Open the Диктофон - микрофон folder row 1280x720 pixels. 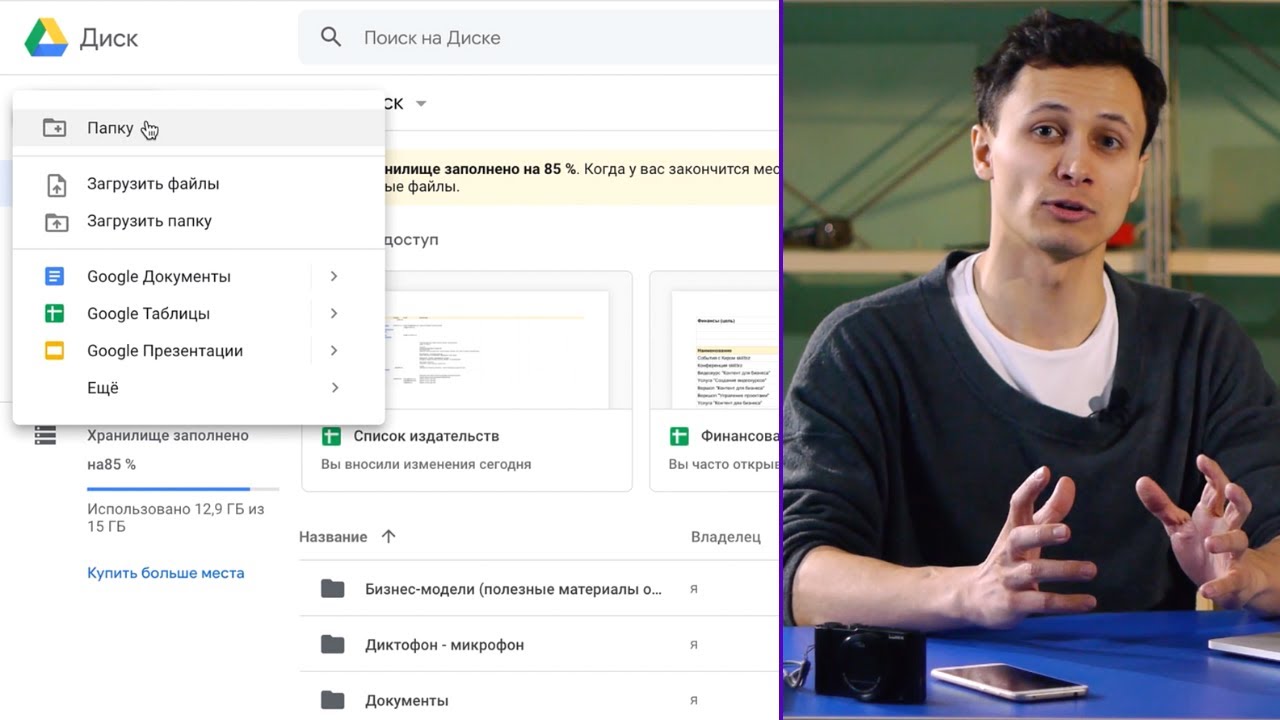point(539,645)
